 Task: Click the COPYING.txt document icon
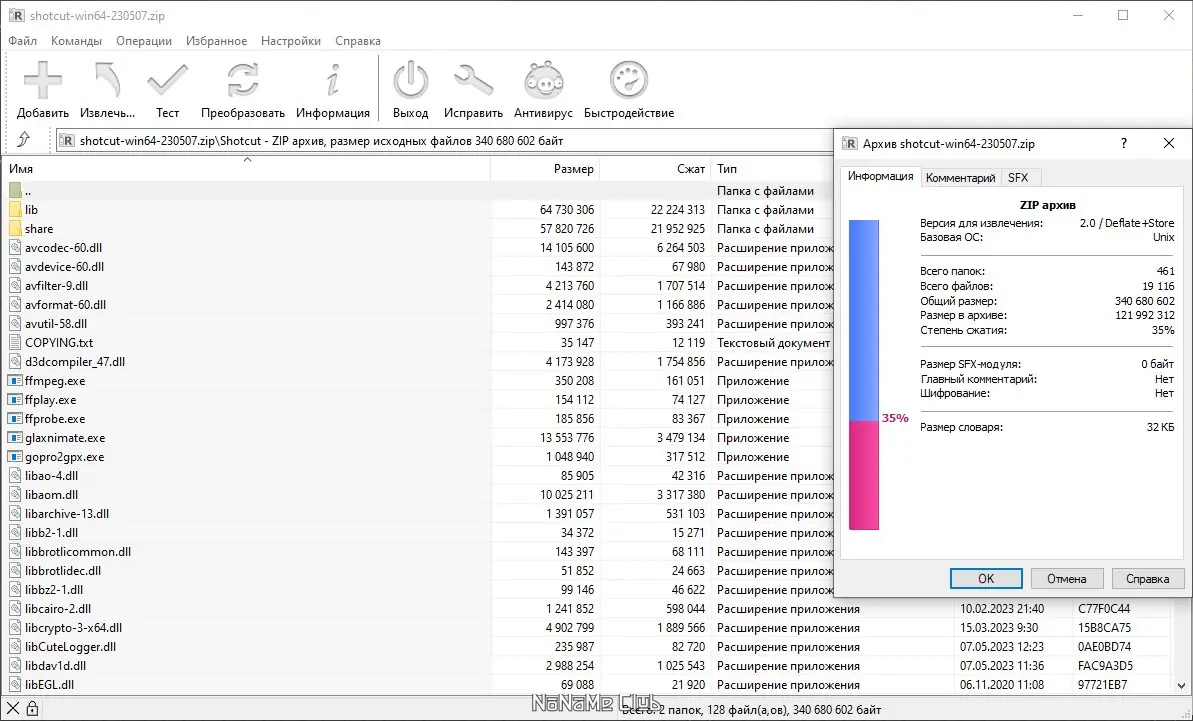(15, 343)
